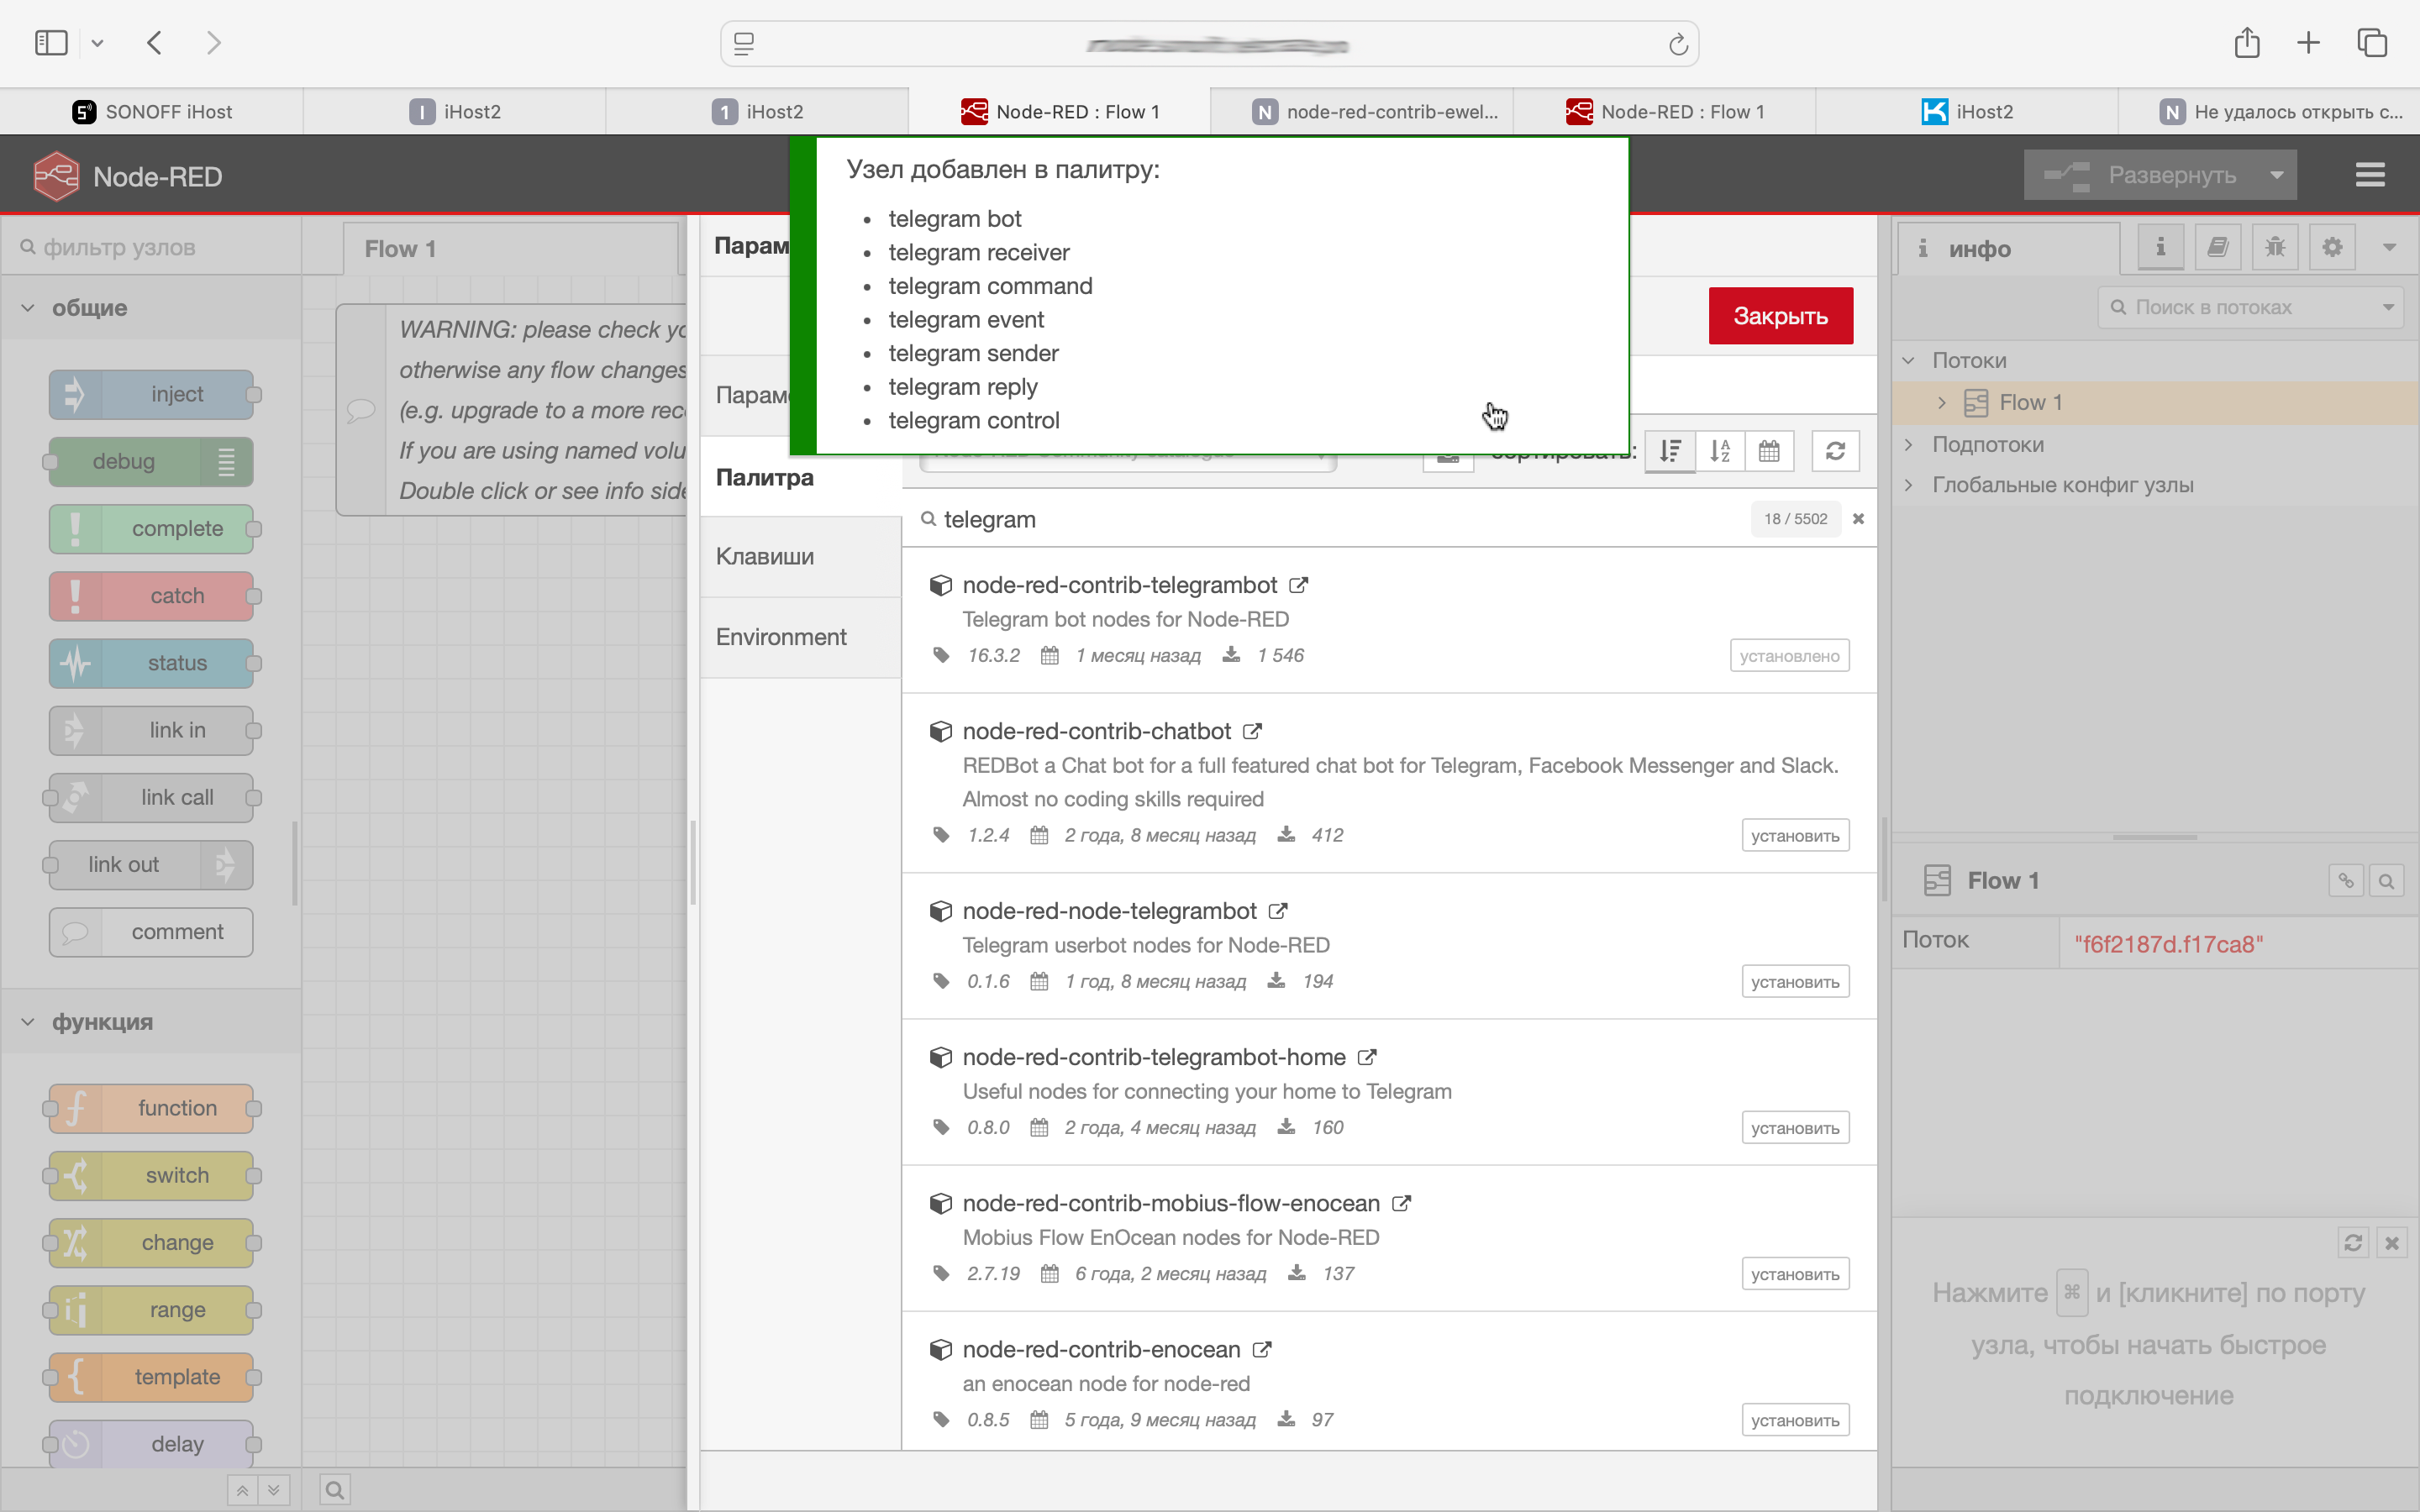Viewport: 2420px width, 1512px height.
Task: Toggle the debug node output button
Action: pyautogui.click(x=227, y=462)
